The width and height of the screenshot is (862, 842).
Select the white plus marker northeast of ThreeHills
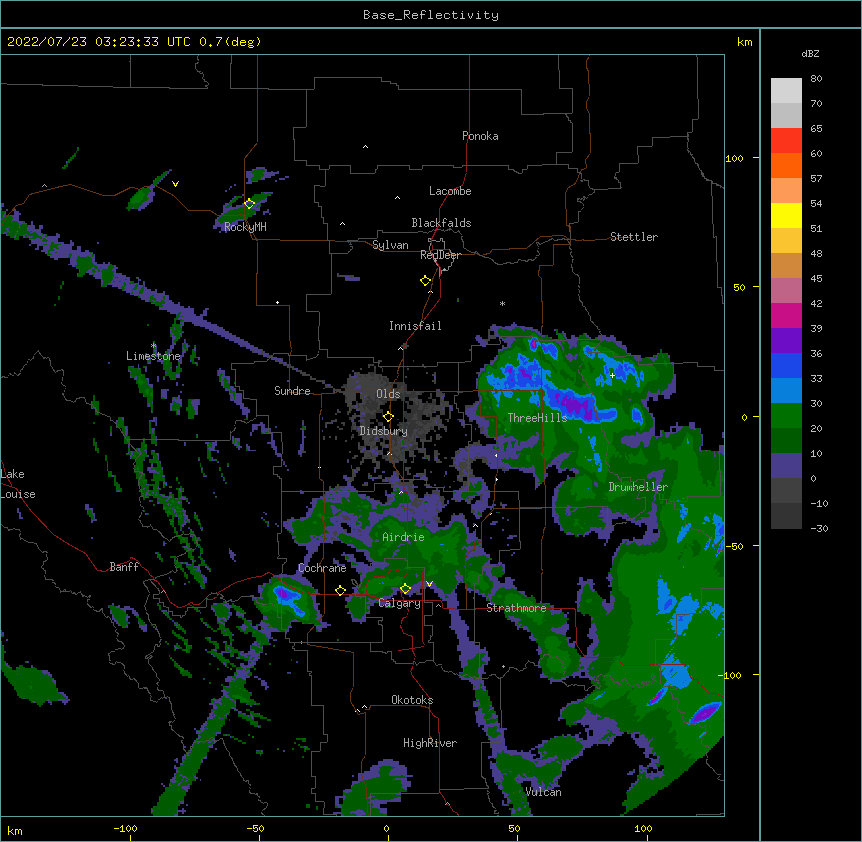coord(612,375)
